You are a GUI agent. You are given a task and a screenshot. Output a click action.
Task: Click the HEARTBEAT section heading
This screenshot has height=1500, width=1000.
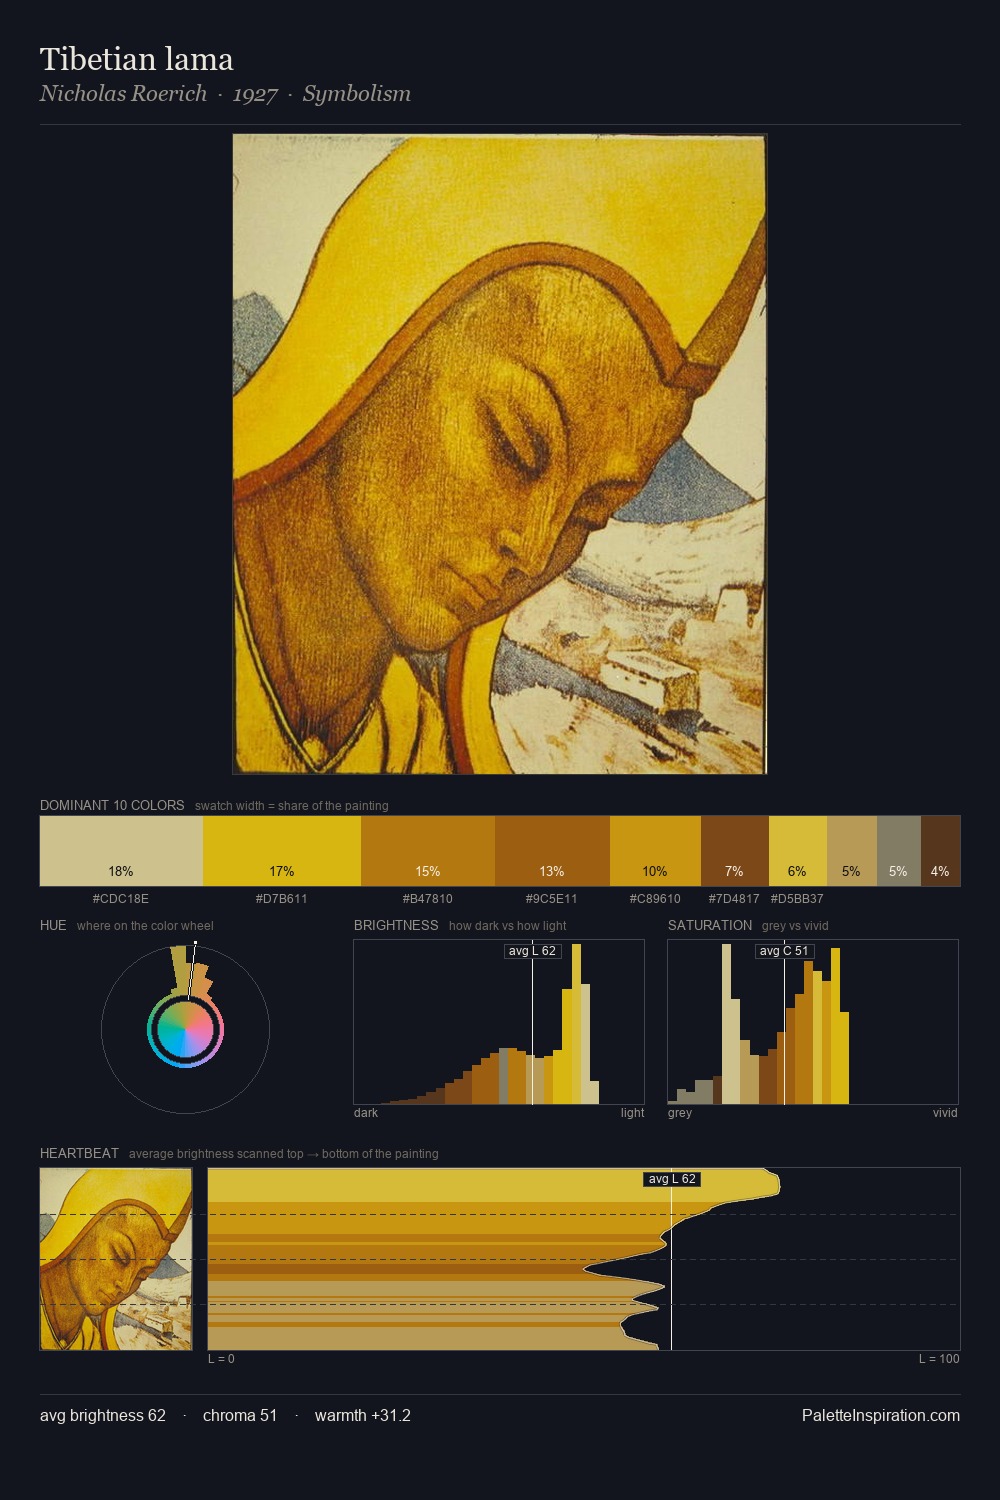pos(79,1153)
